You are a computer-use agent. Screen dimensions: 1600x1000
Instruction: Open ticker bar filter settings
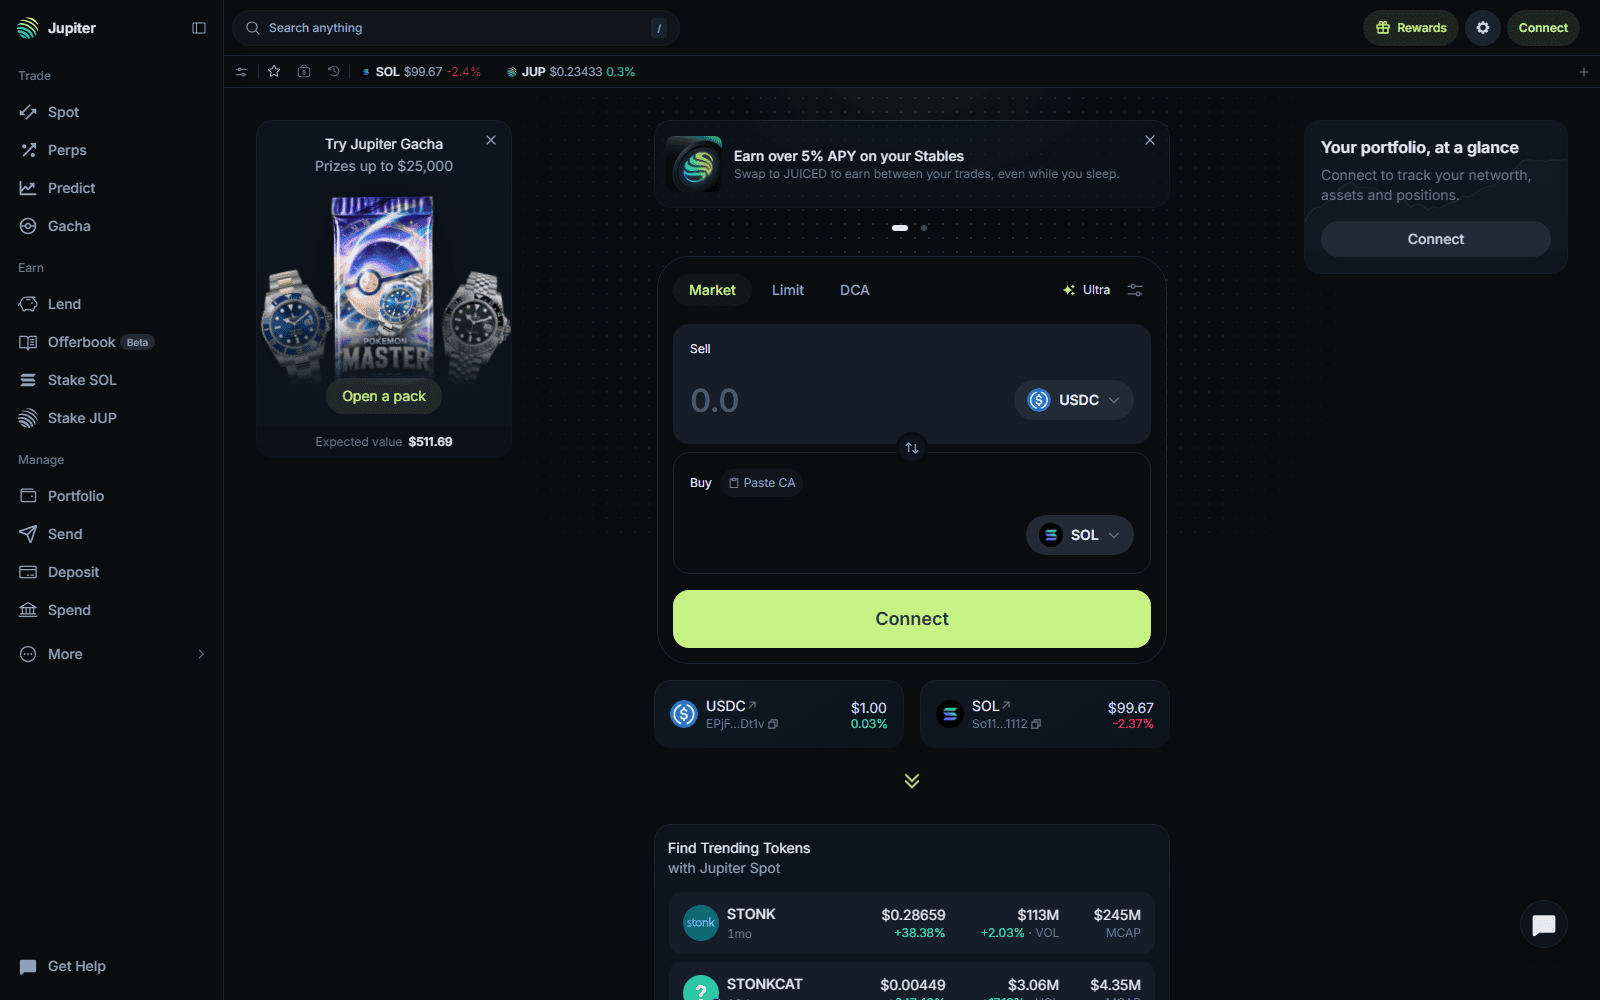coord(241,72)
